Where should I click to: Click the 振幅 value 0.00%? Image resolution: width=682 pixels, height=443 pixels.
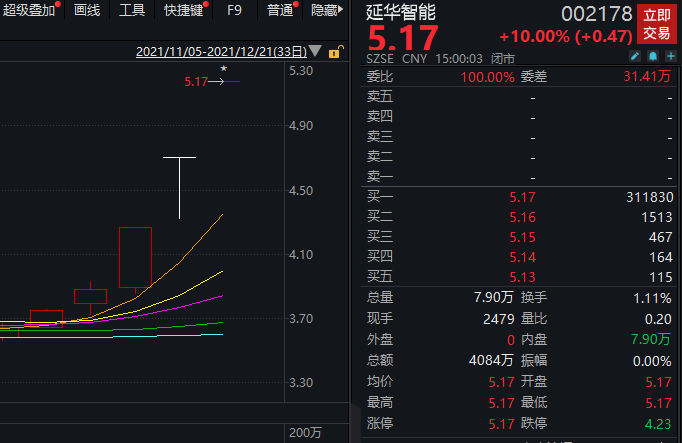point(652,361)
